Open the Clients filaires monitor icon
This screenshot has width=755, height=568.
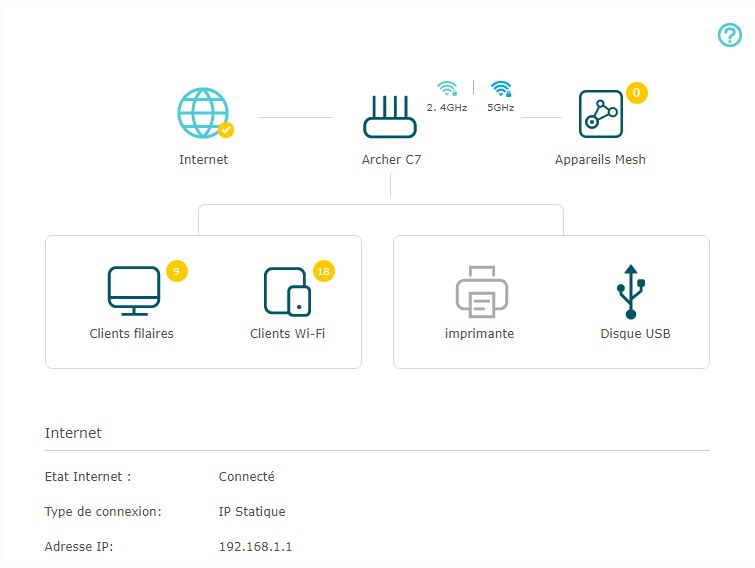(x=134, y=291)
